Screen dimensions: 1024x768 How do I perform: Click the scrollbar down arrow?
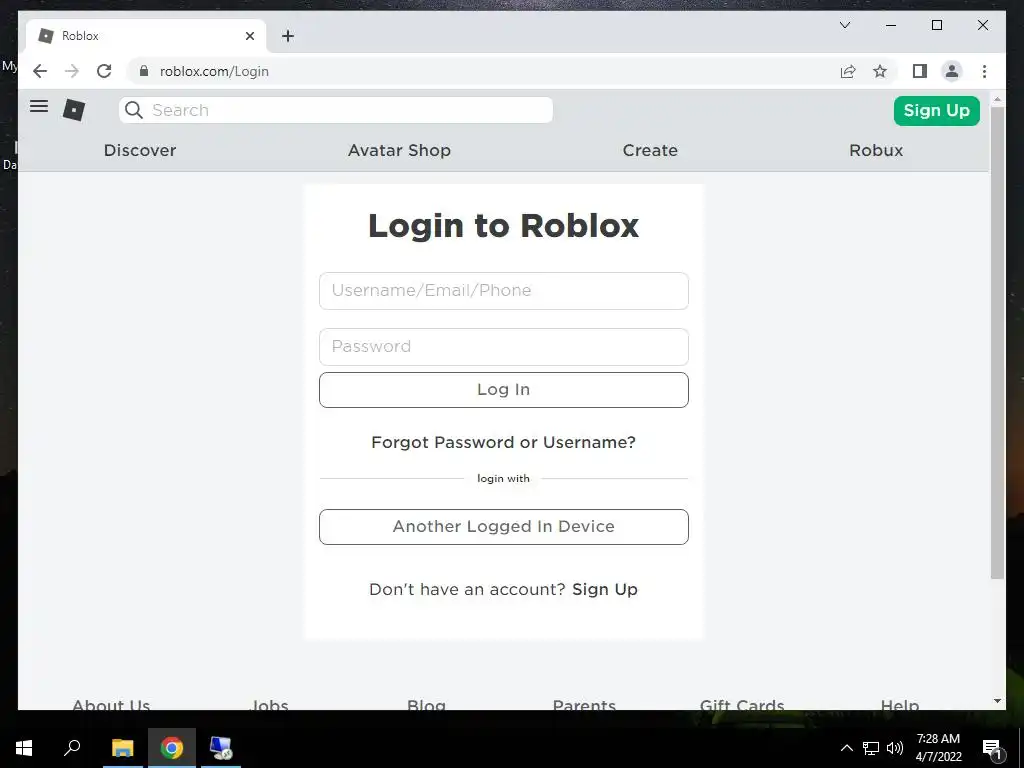[997, 701]
